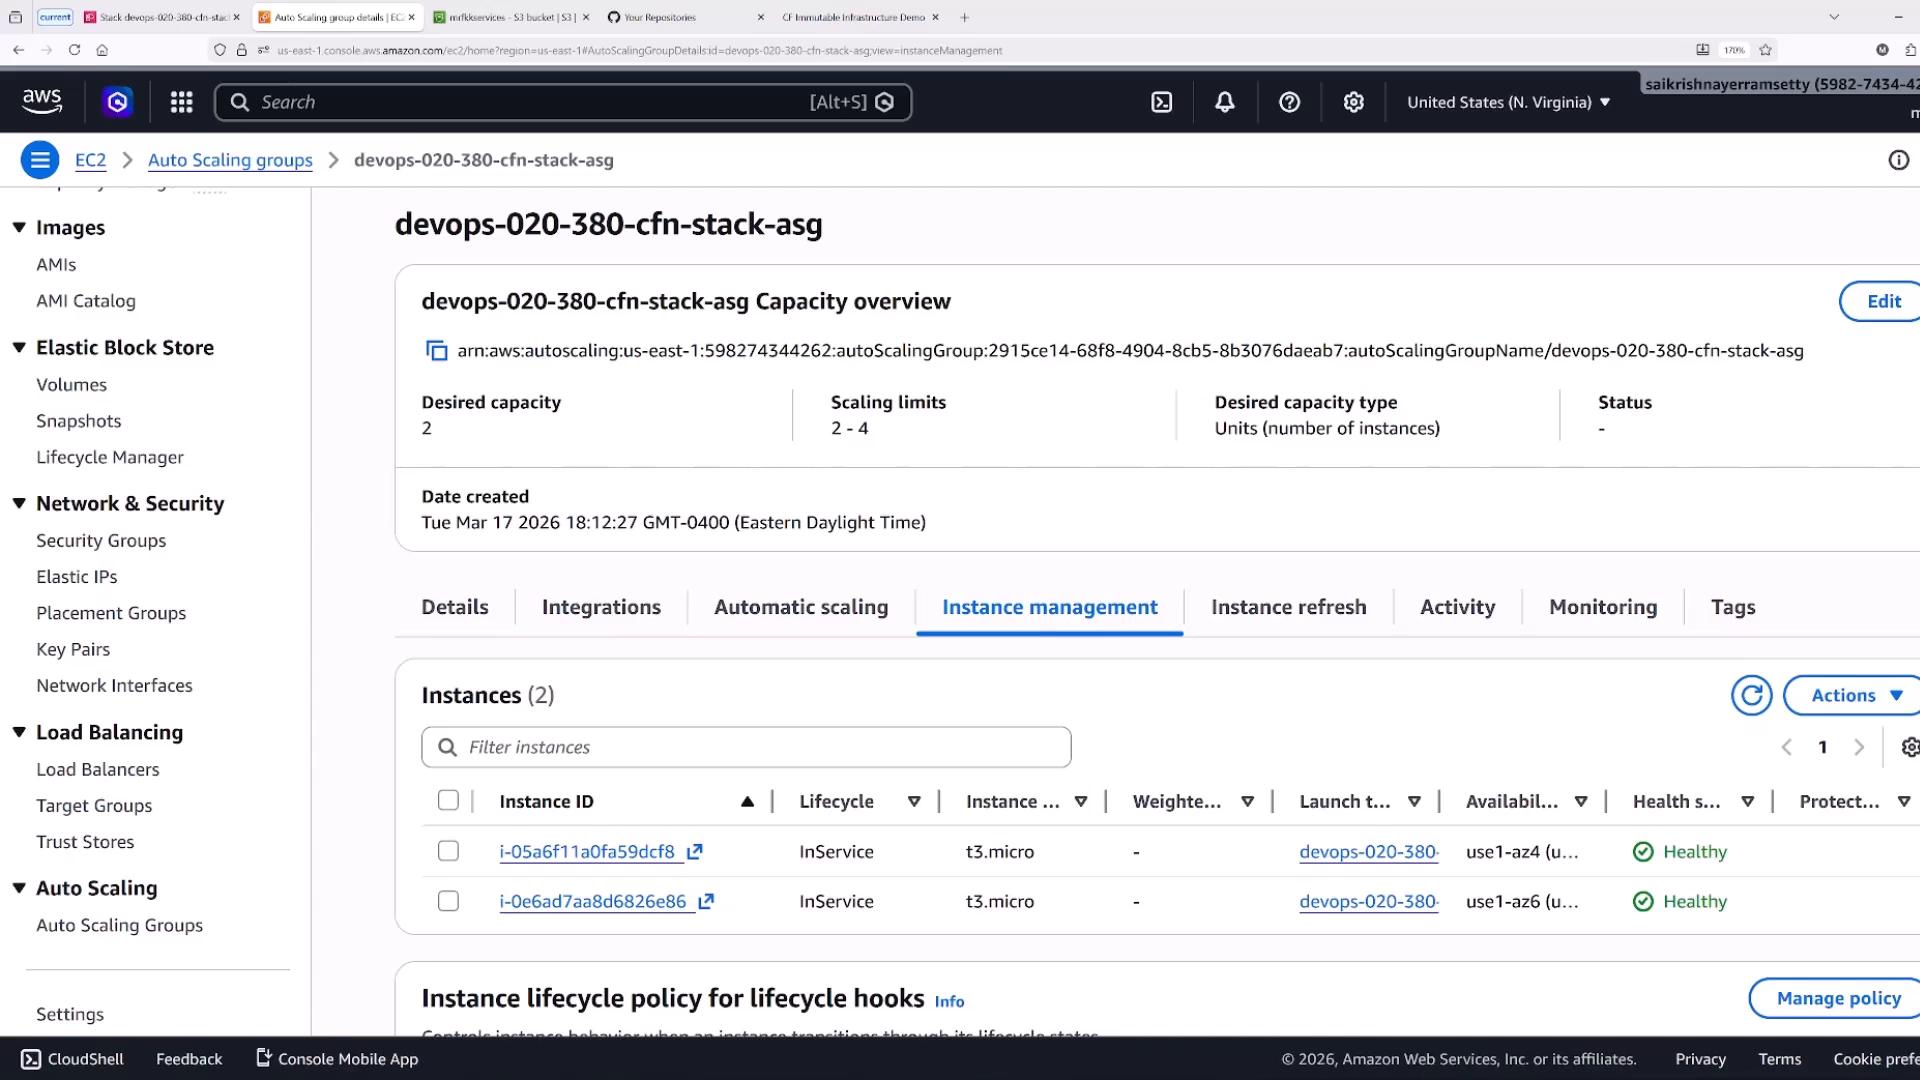Image resolution: width=1920 pixels, height=1080 pixels.
Task: Open the info panel icon beside the breadcrumb
Action: tap(1898, 160)
